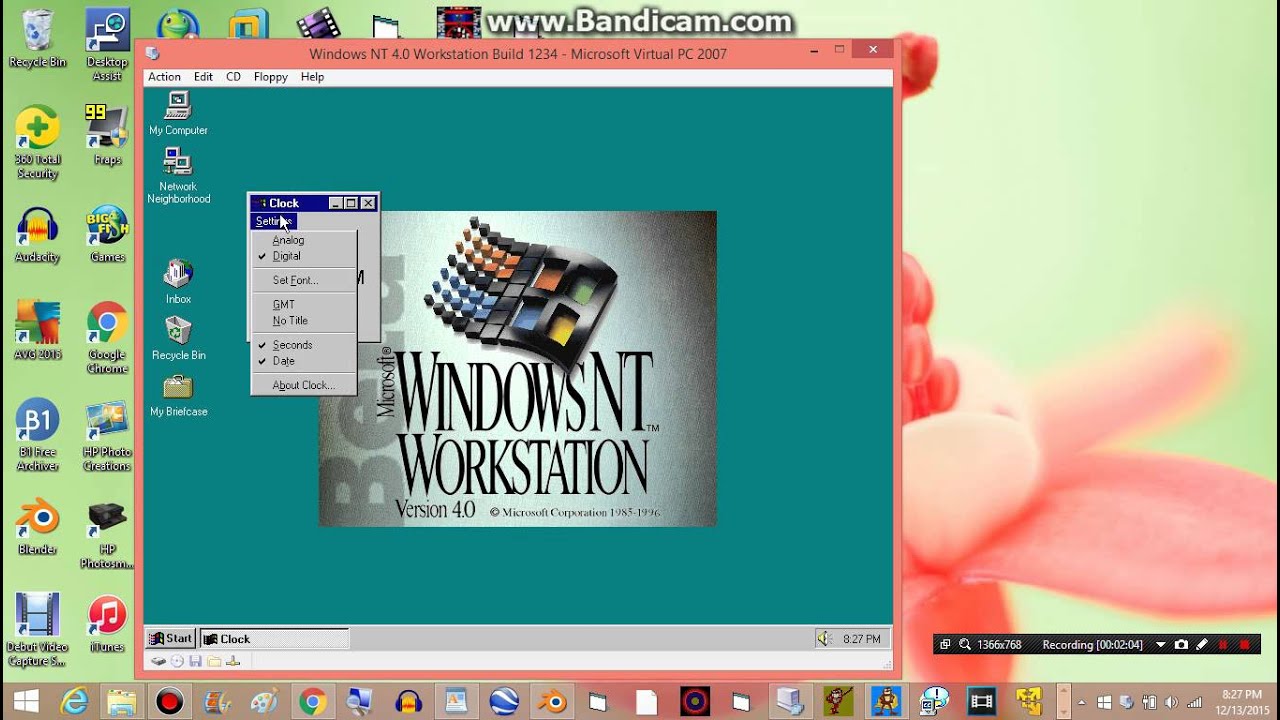1280x720 pixels.
Task: Open File Explorer from host taskbar
Action: tap(122, 702)
